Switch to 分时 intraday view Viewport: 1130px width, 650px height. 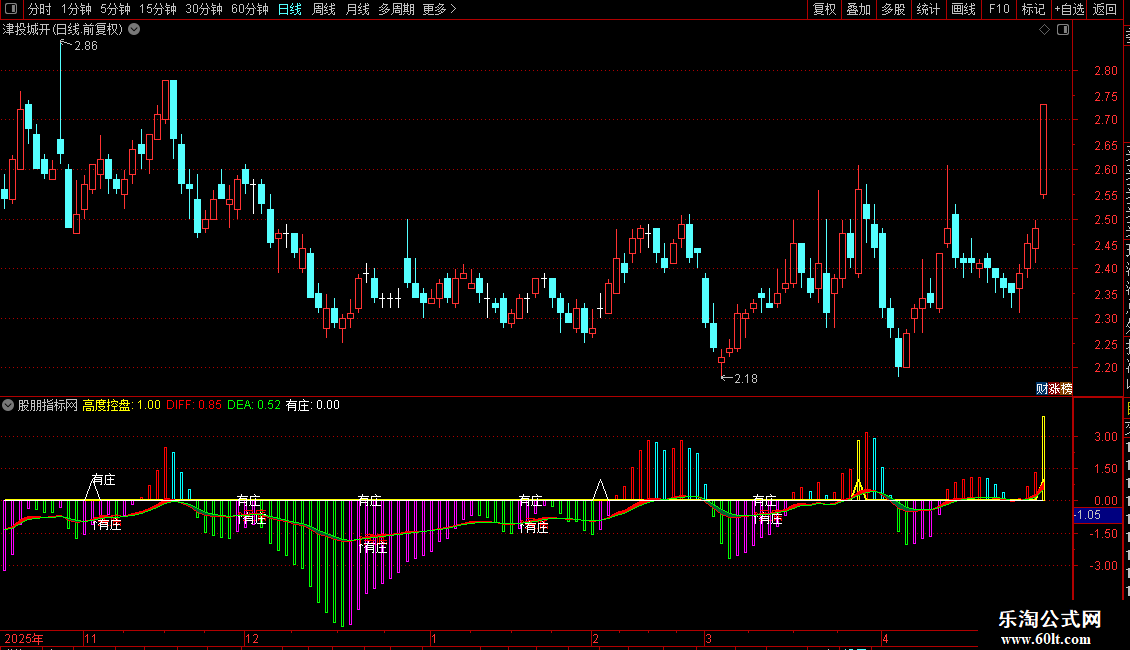[40, 9]
